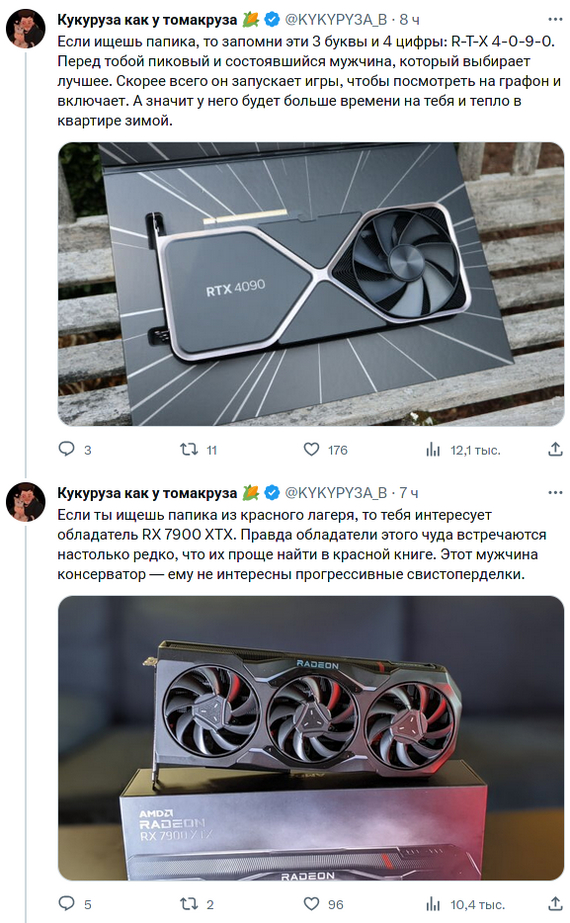
Task: View analytics showing 10,4 тыс. views
Action: [465, 904]
